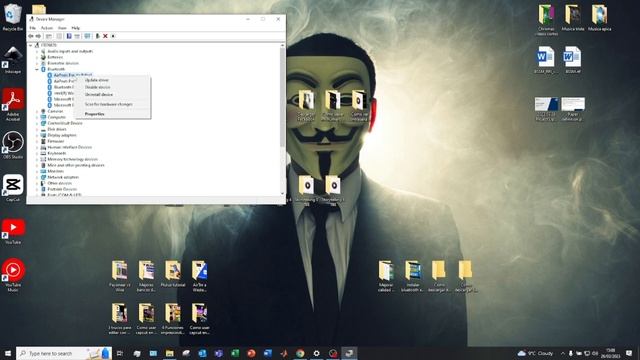The height and width of the screenshot is (360, 640).
Task: Open the Help menu in Device Manager
Action: (76, 28)
